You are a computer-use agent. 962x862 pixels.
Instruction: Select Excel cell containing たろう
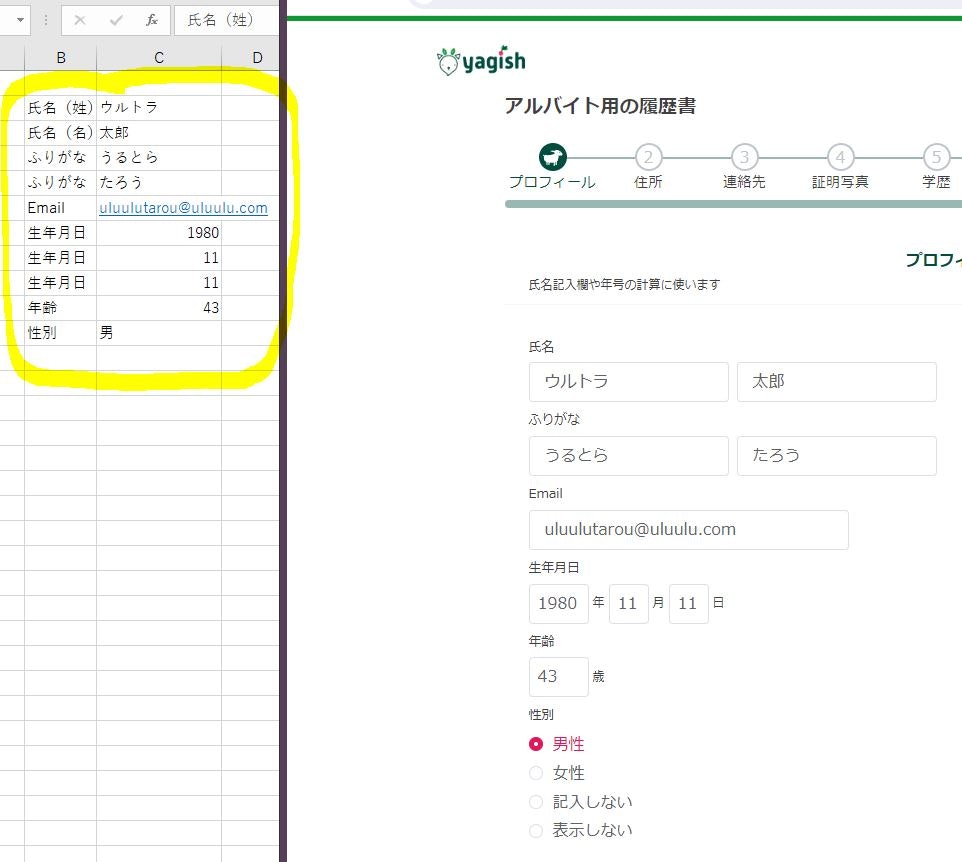[159, 183]
